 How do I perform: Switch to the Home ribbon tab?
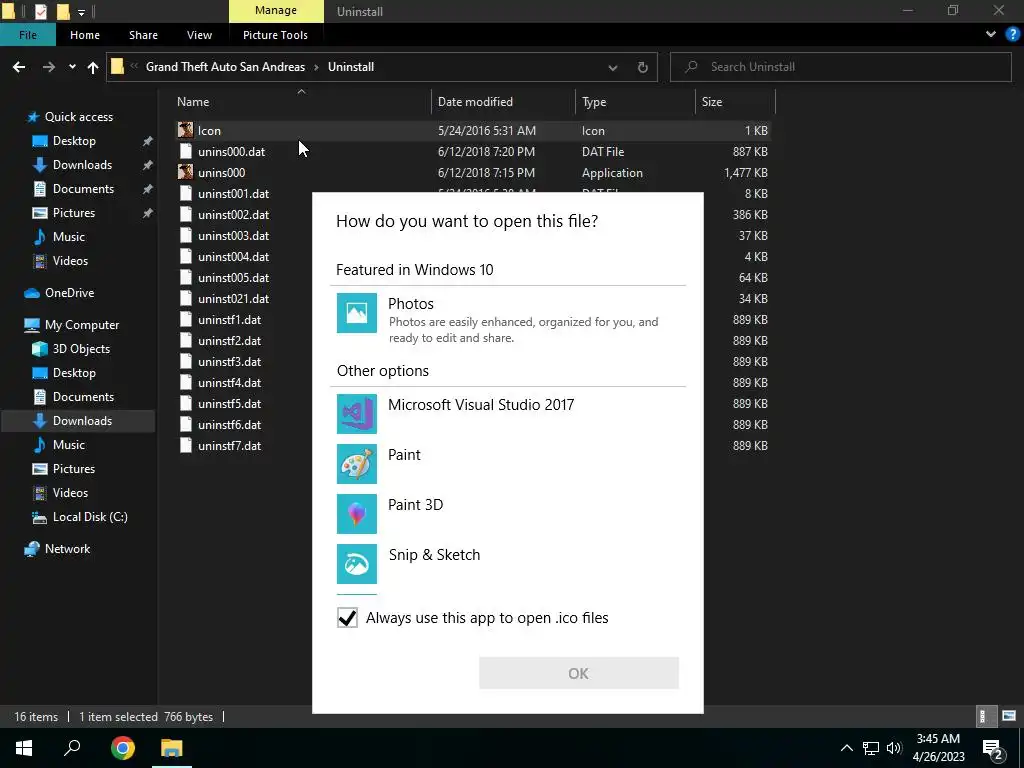(85, 35)
